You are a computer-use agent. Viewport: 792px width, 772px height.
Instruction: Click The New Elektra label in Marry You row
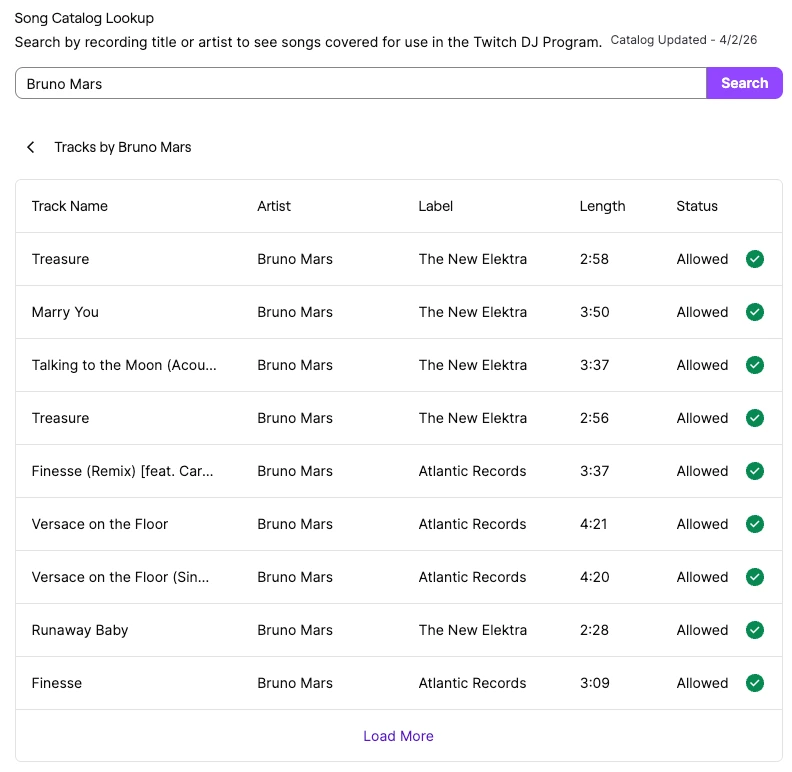(473, 312)
